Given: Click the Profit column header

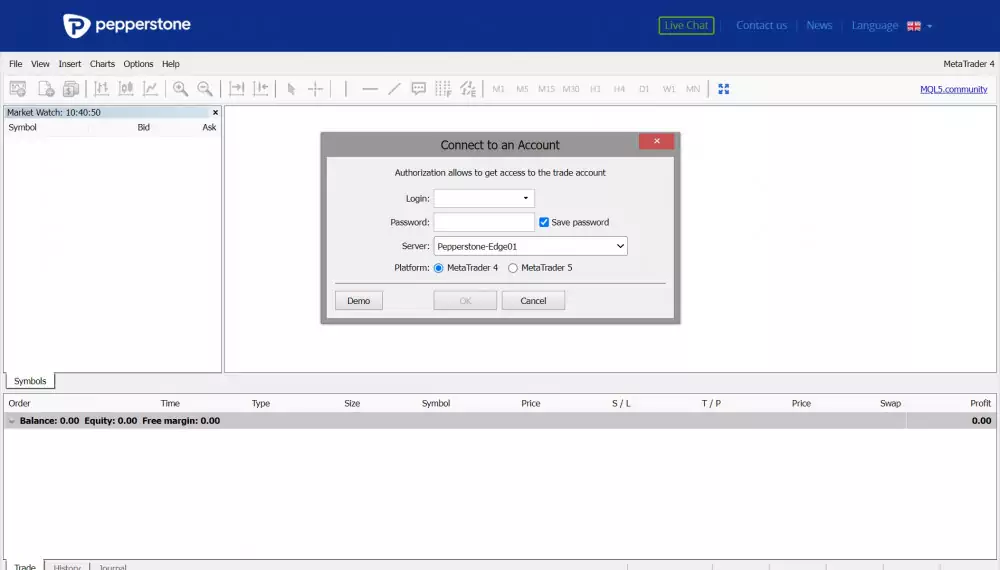Looking at the screenshot, I should click(x=980, y=403).
